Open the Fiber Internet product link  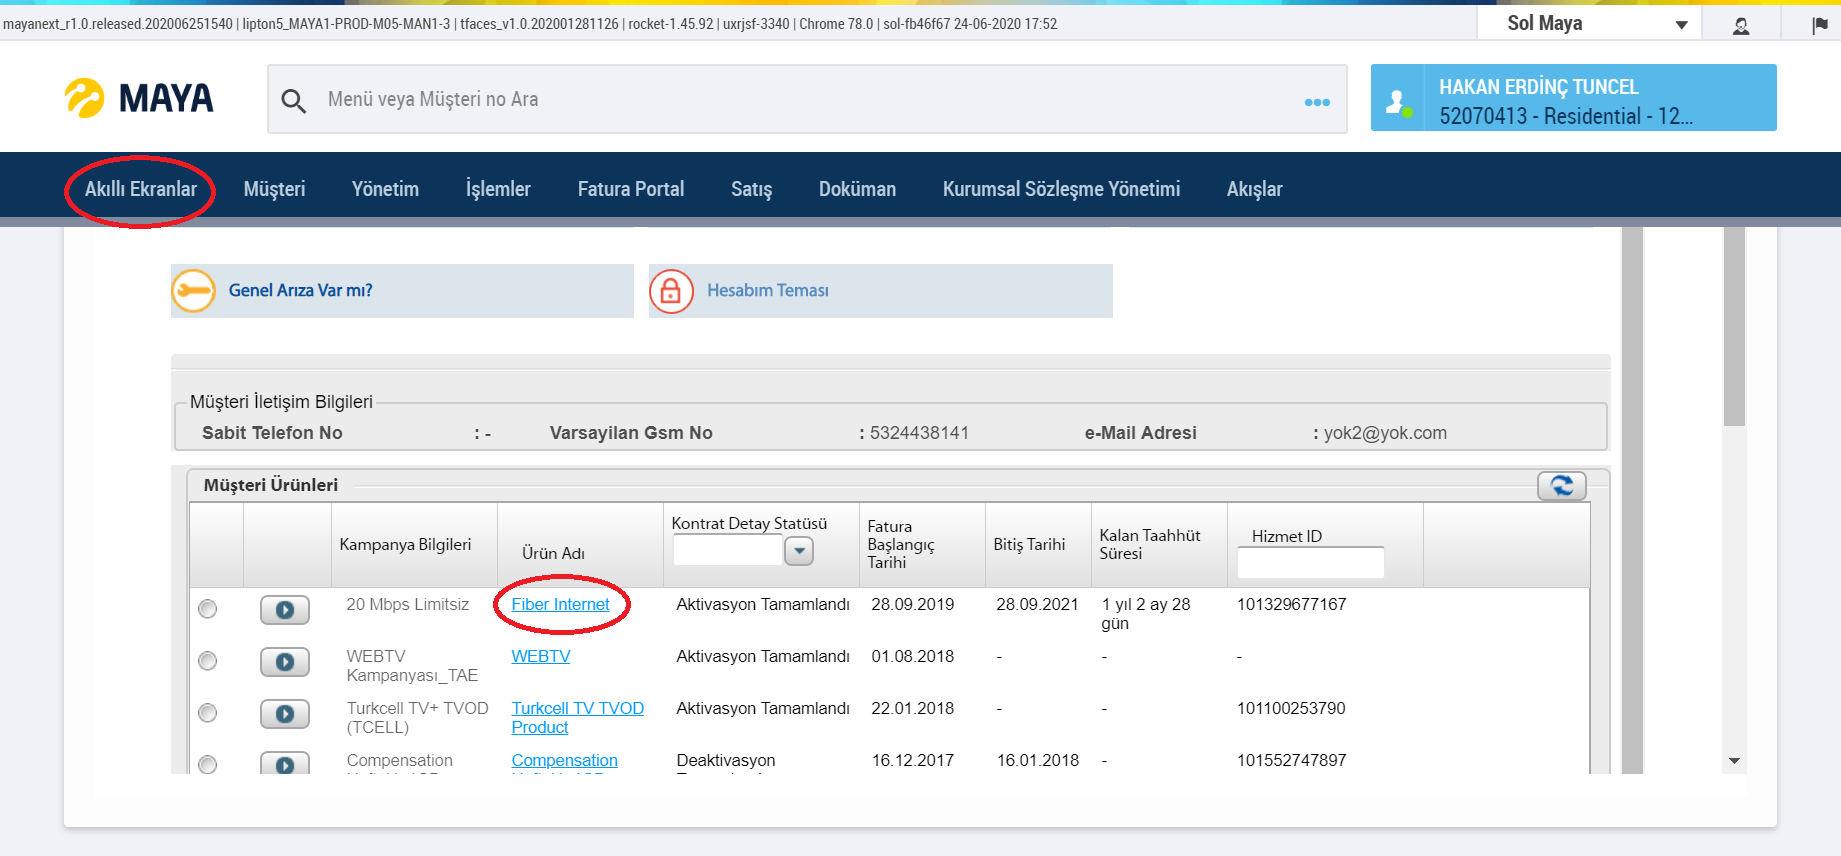click(x=560, y=605)
